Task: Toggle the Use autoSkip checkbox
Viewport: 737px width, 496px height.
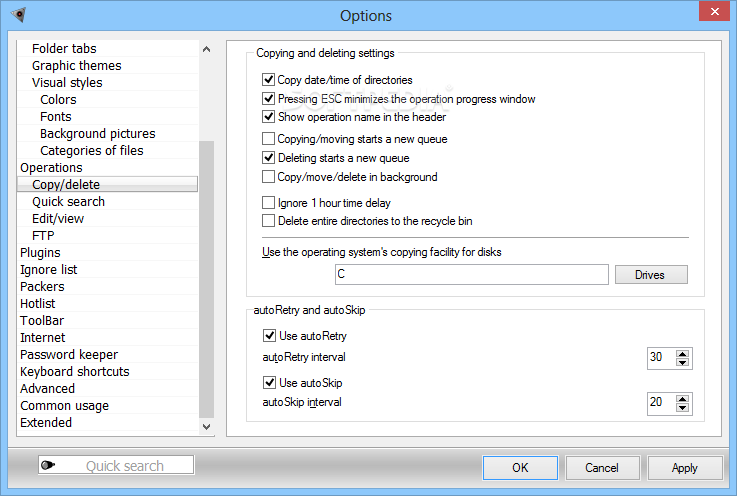Action: tap(269, 383)
